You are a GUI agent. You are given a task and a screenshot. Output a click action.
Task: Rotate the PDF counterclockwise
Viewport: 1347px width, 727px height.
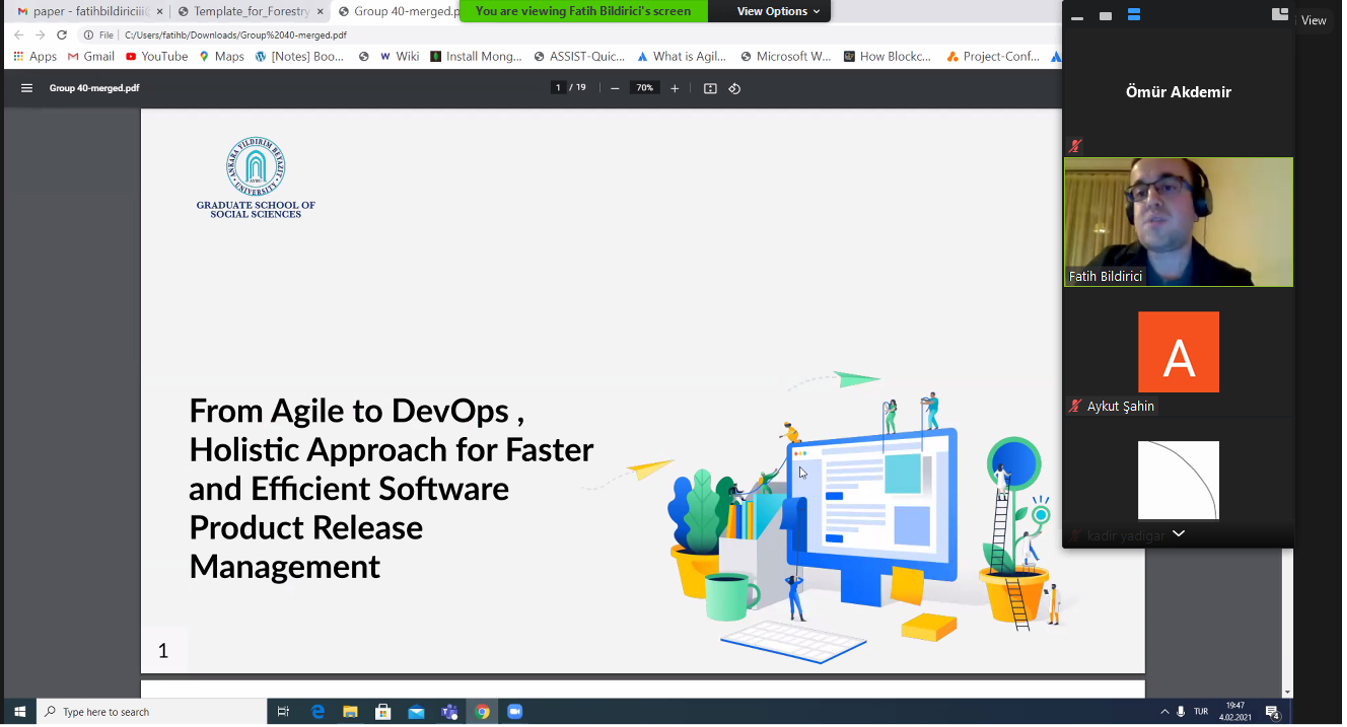pos(735,88)
